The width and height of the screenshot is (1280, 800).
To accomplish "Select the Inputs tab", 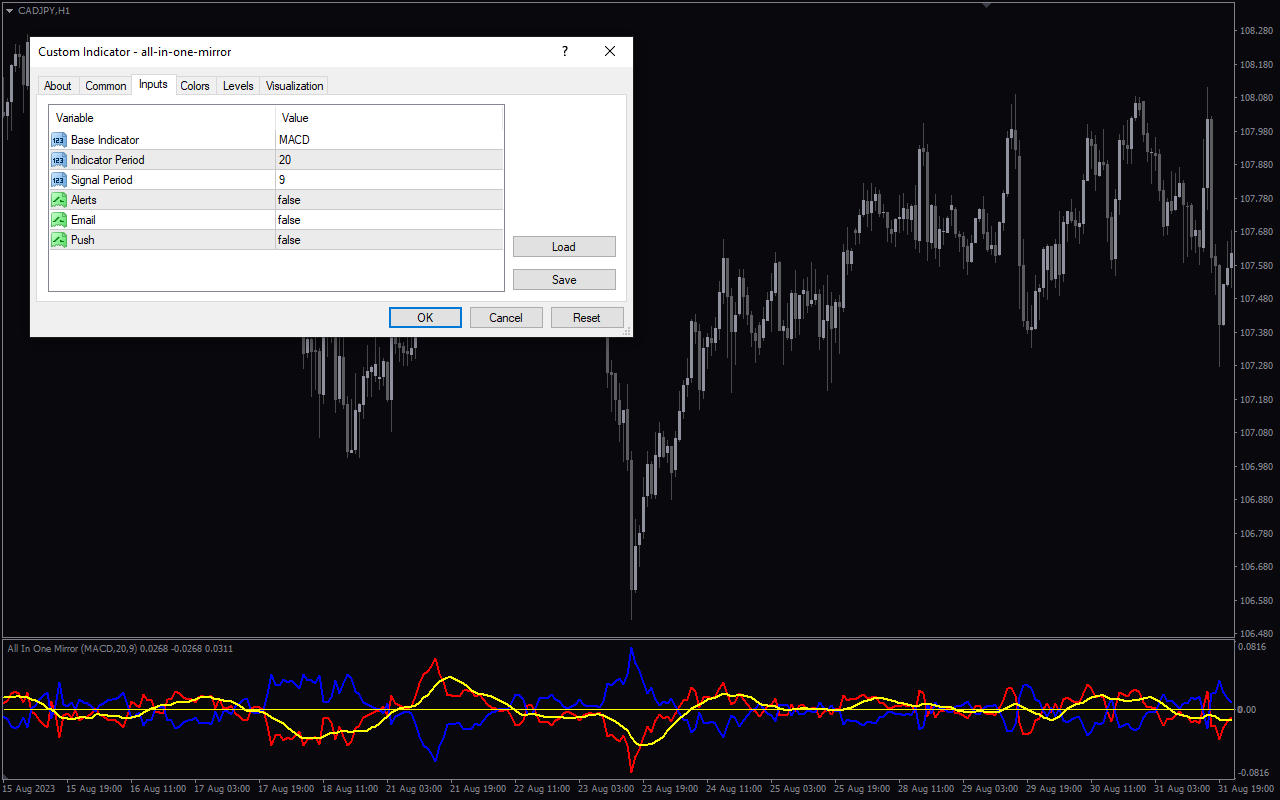I will coord(153,84).
